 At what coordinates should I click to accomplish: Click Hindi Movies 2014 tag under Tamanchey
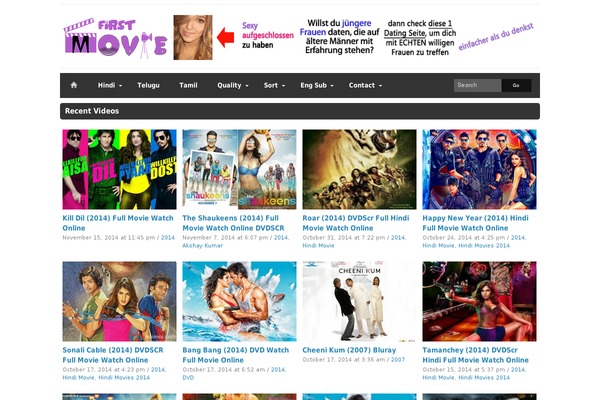484,378
